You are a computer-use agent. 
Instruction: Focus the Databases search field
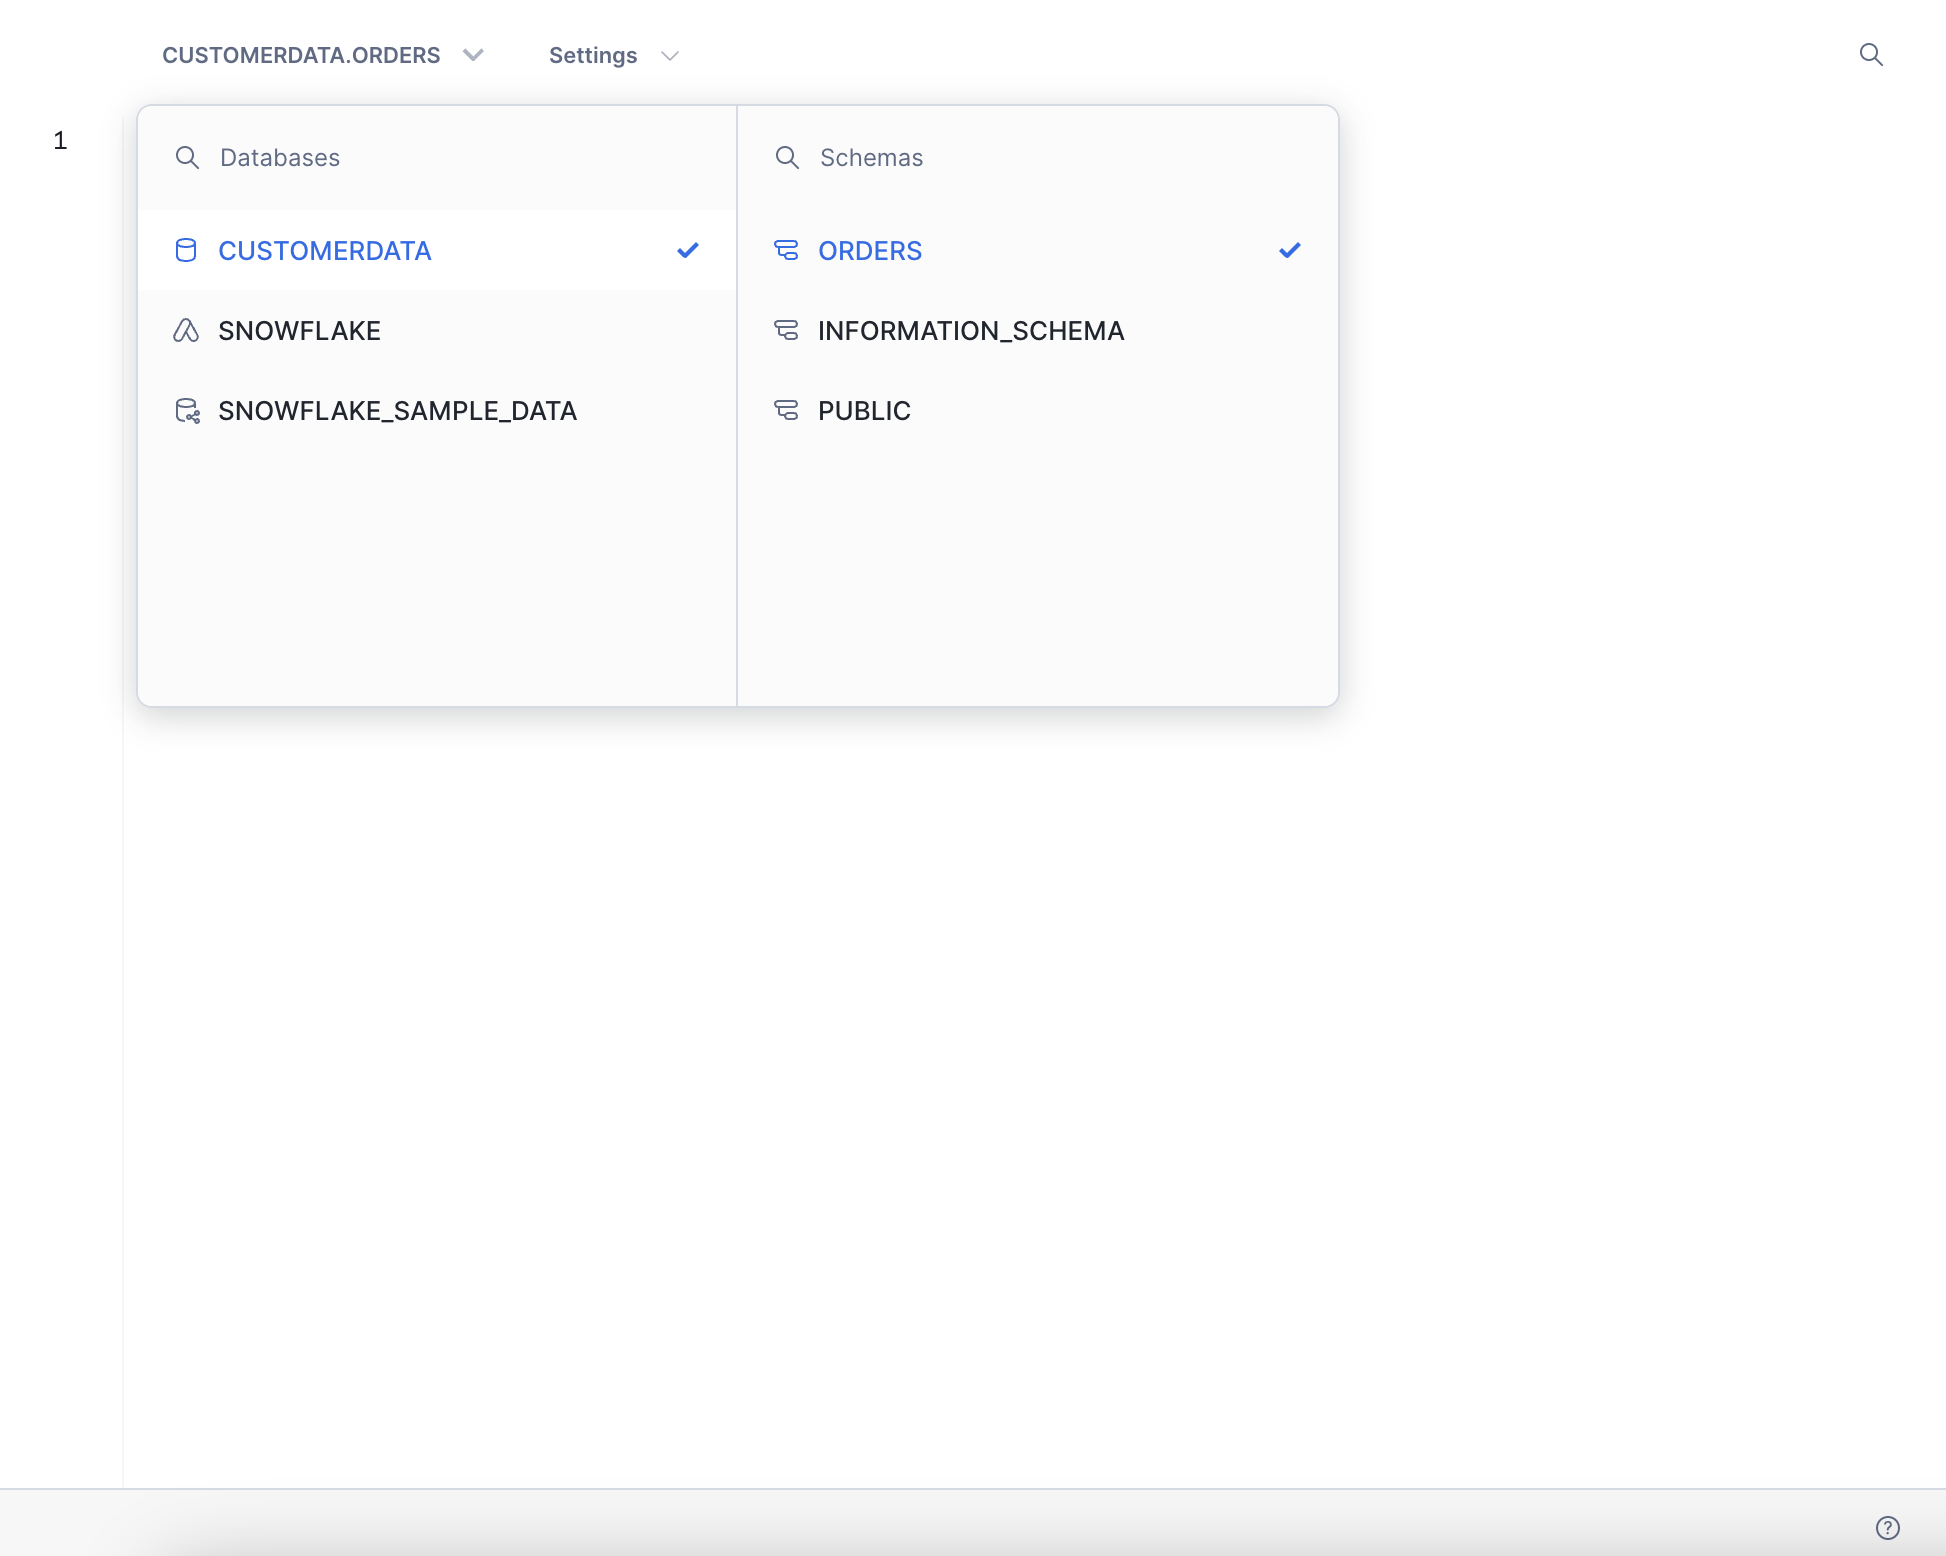pos(437,158)
